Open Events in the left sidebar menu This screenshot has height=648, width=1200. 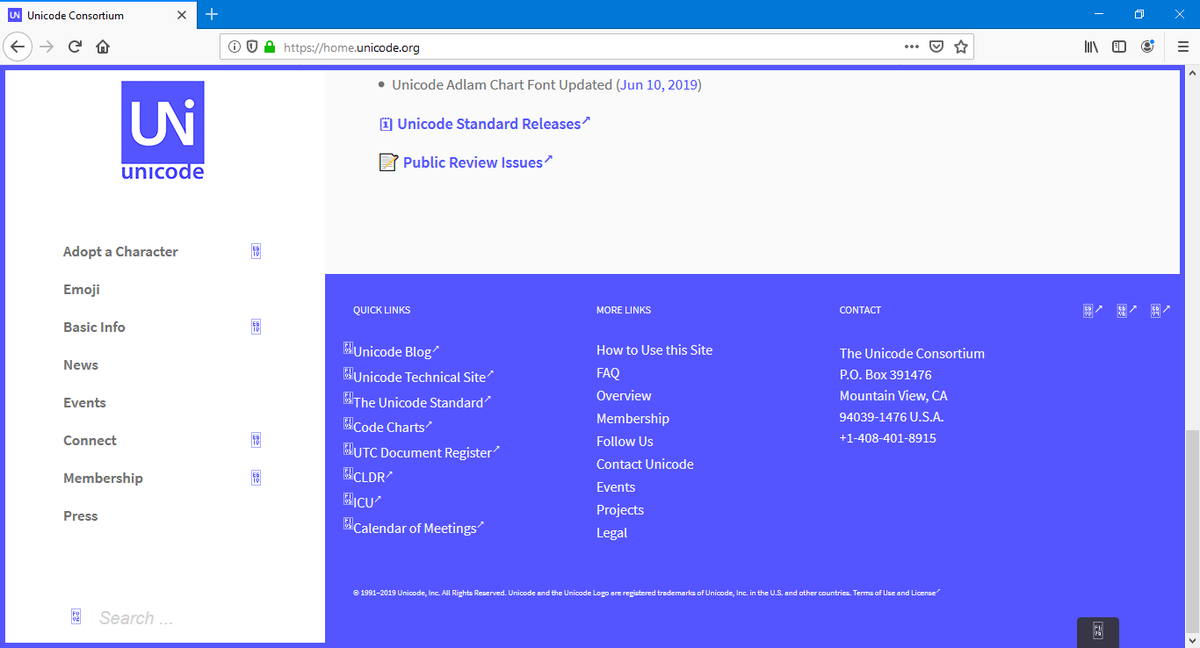click(84, 403)
